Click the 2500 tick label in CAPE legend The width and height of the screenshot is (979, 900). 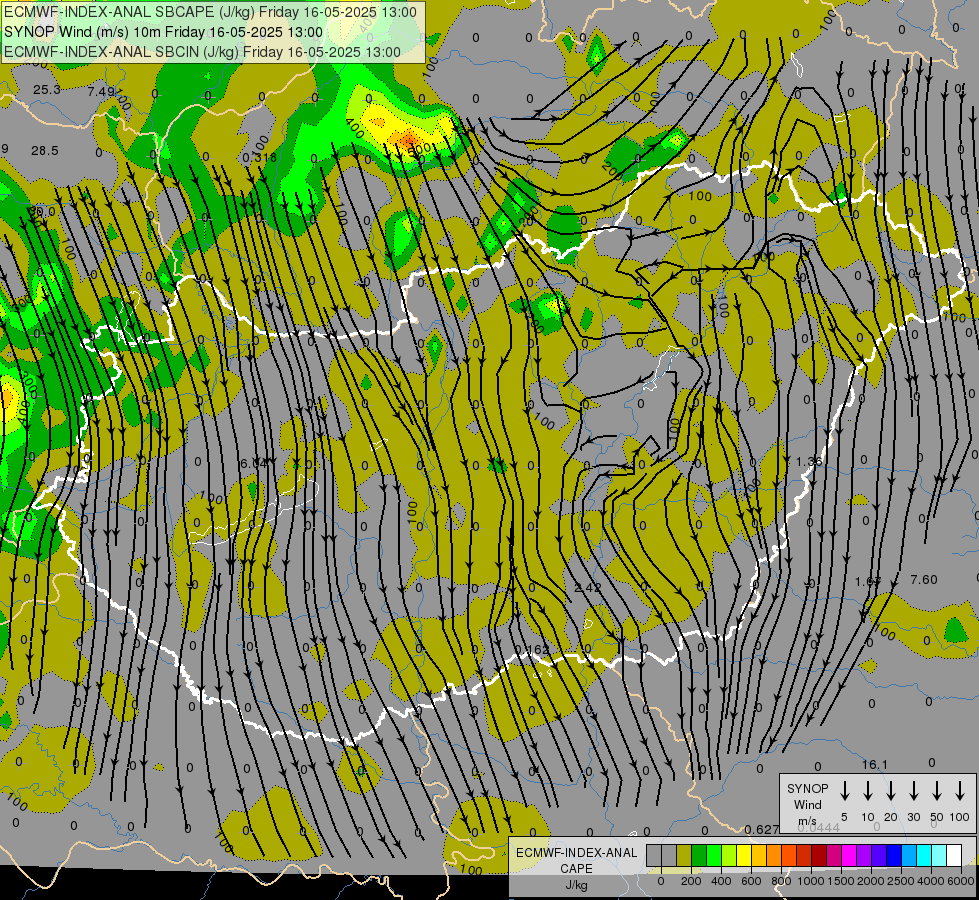(901, 881)
